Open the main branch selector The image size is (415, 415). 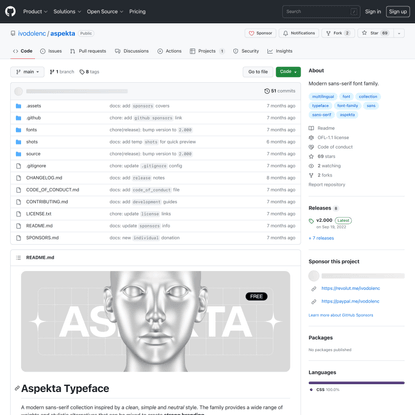click(27, 72)
